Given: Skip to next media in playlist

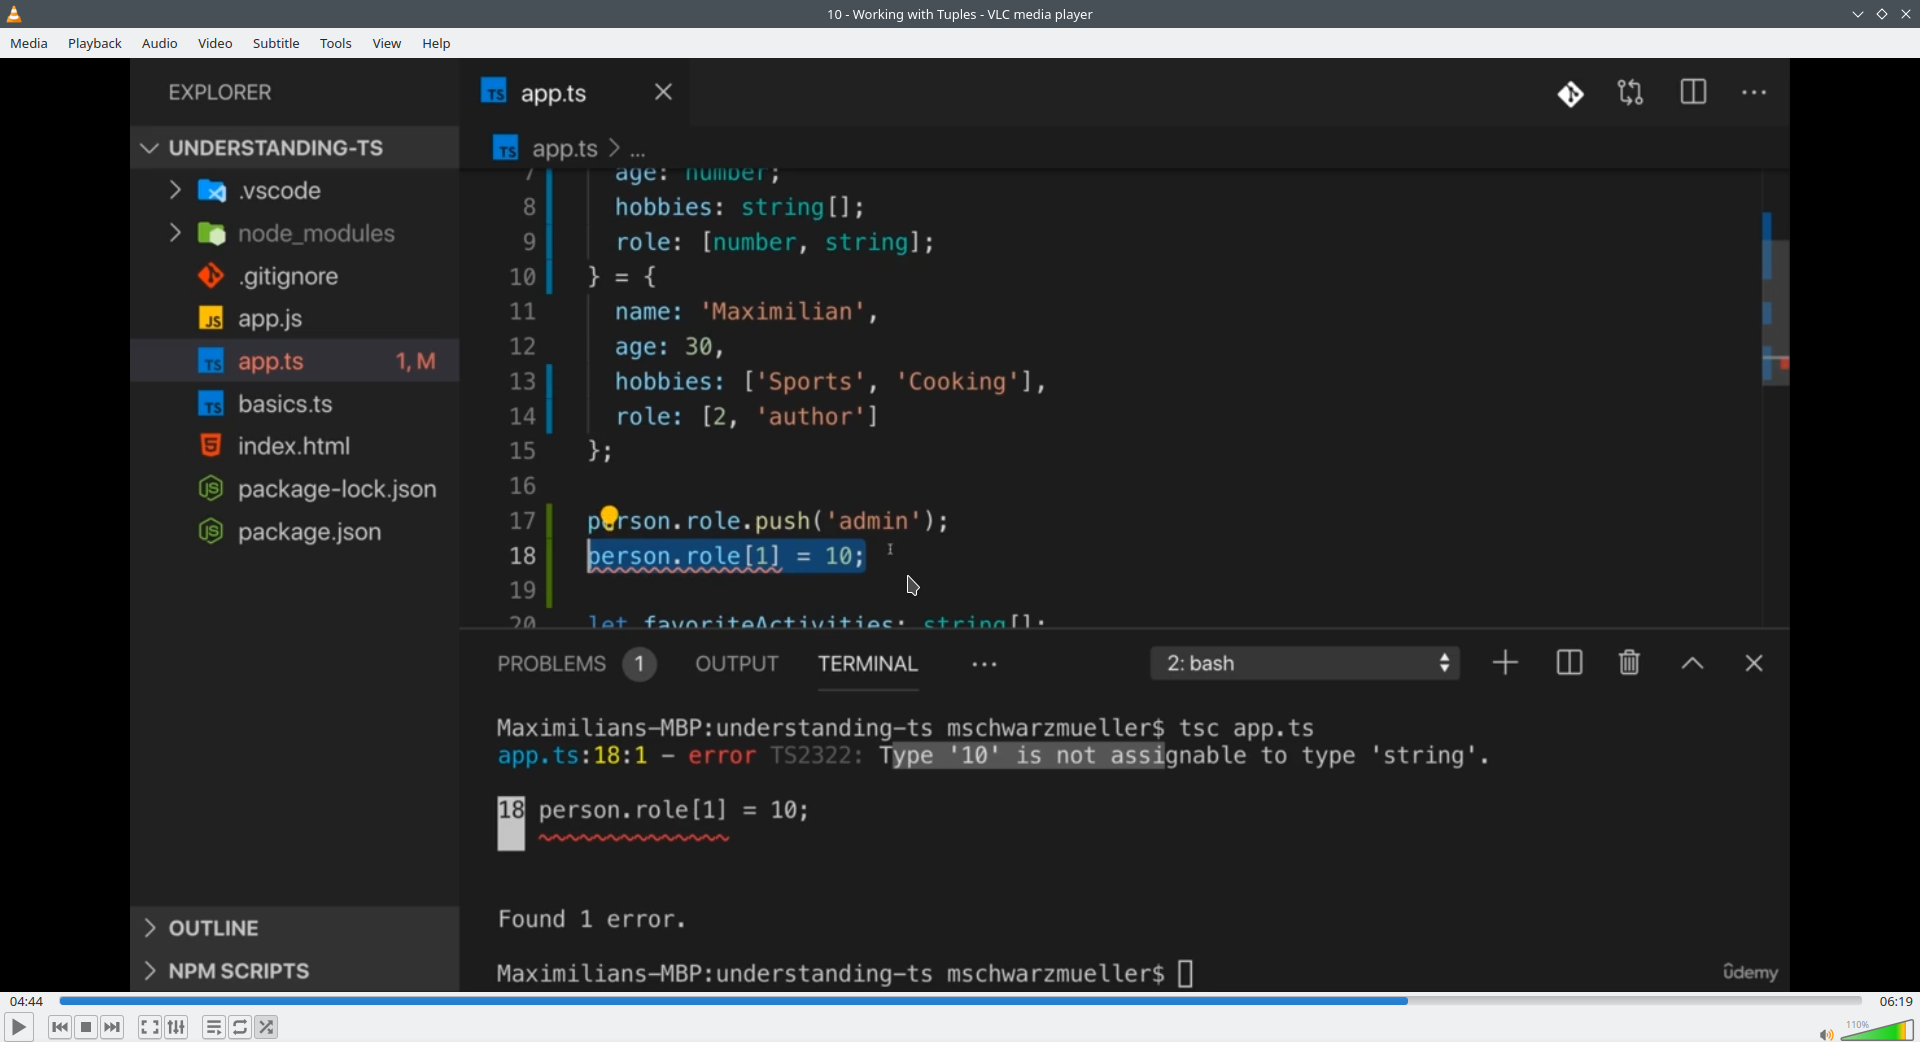Looking at the screenshot, I should point(113,1027).
